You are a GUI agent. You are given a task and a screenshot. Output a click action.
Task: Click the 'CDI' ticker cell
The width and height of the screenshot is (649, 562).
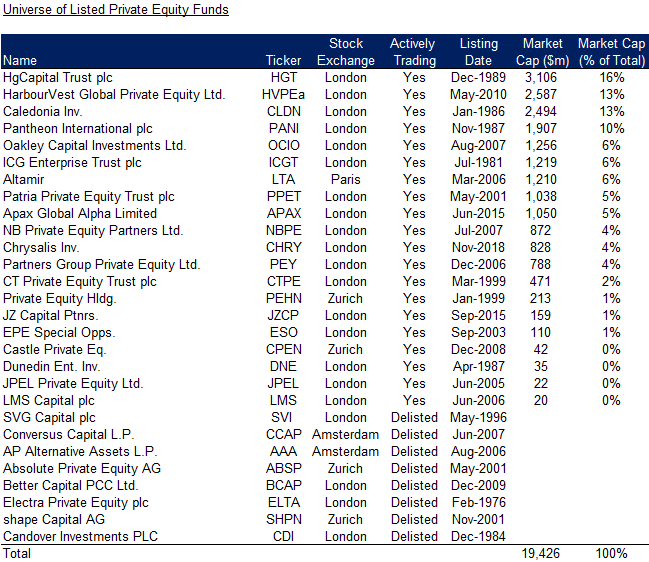point(284,536)
